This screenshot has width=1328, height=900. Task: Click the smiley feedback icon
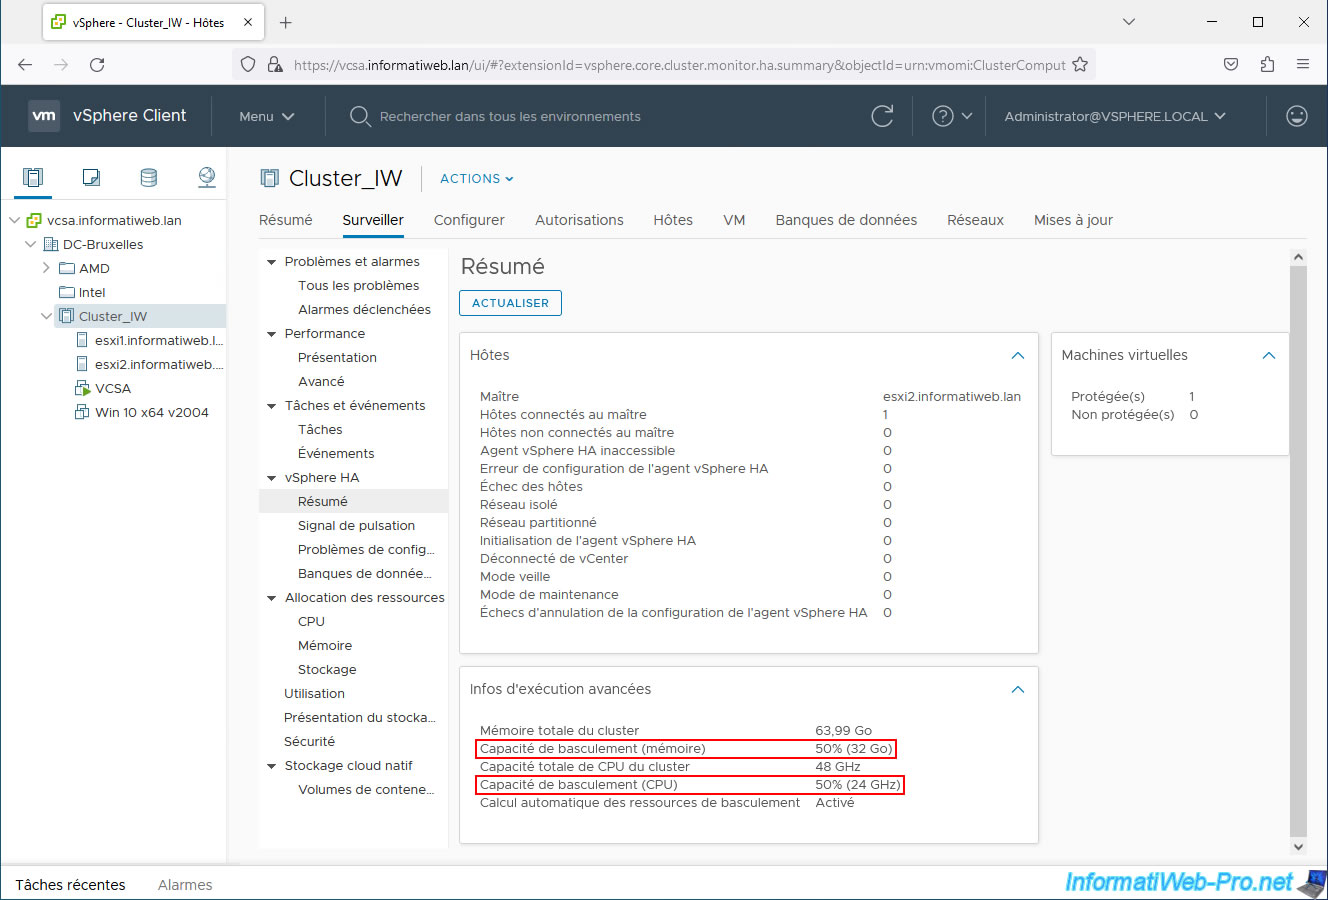[x=1297, y=116]
